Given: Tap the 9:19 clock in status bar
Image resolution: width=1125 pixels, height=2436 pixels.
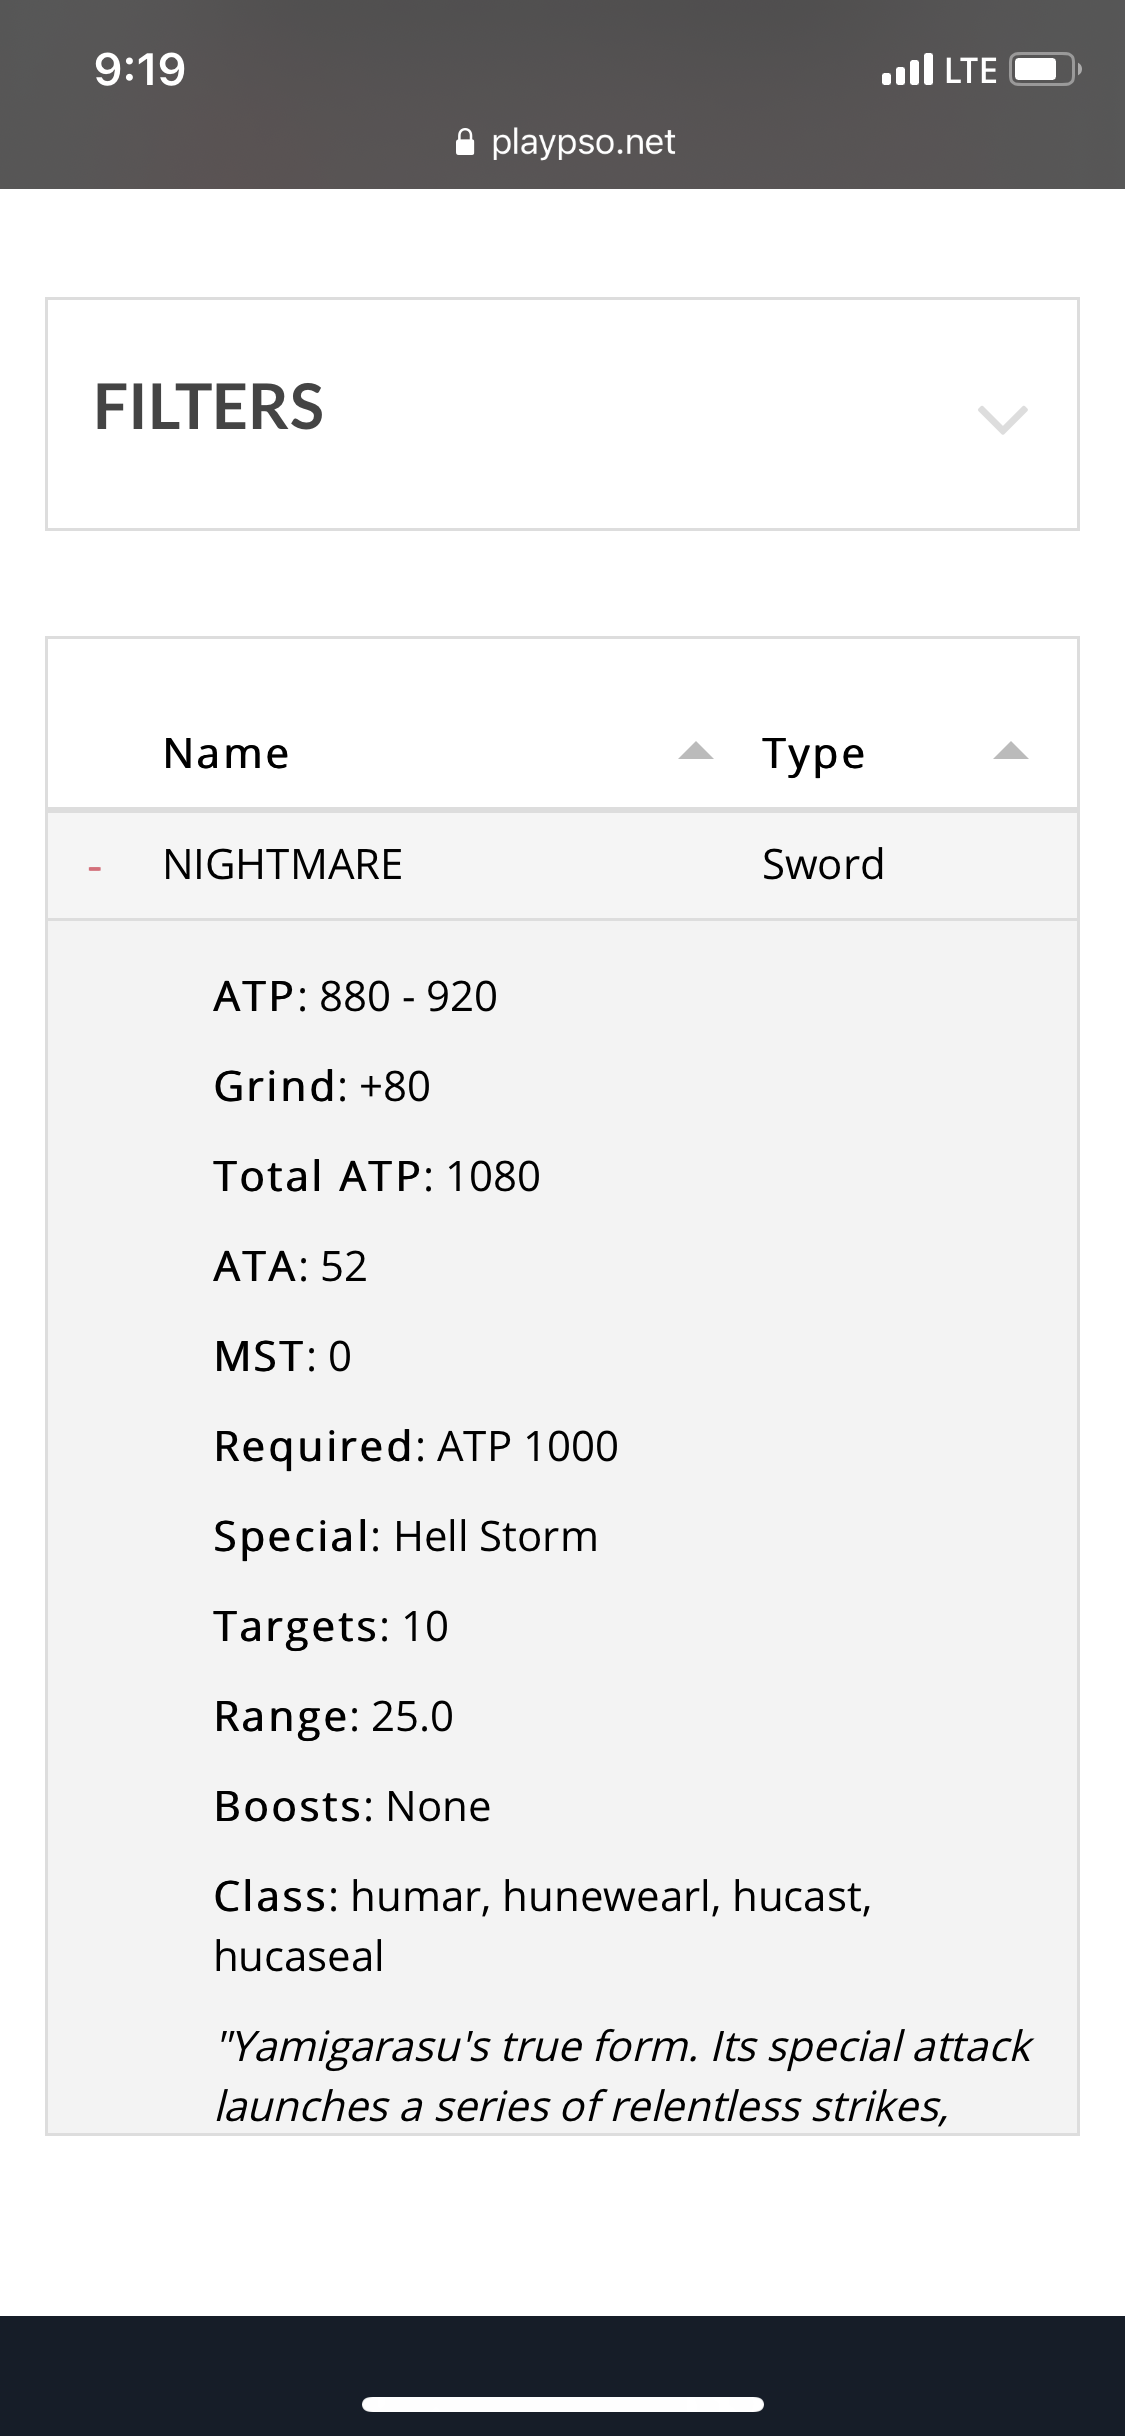Looking at the screenshot, I should point(140,70).
